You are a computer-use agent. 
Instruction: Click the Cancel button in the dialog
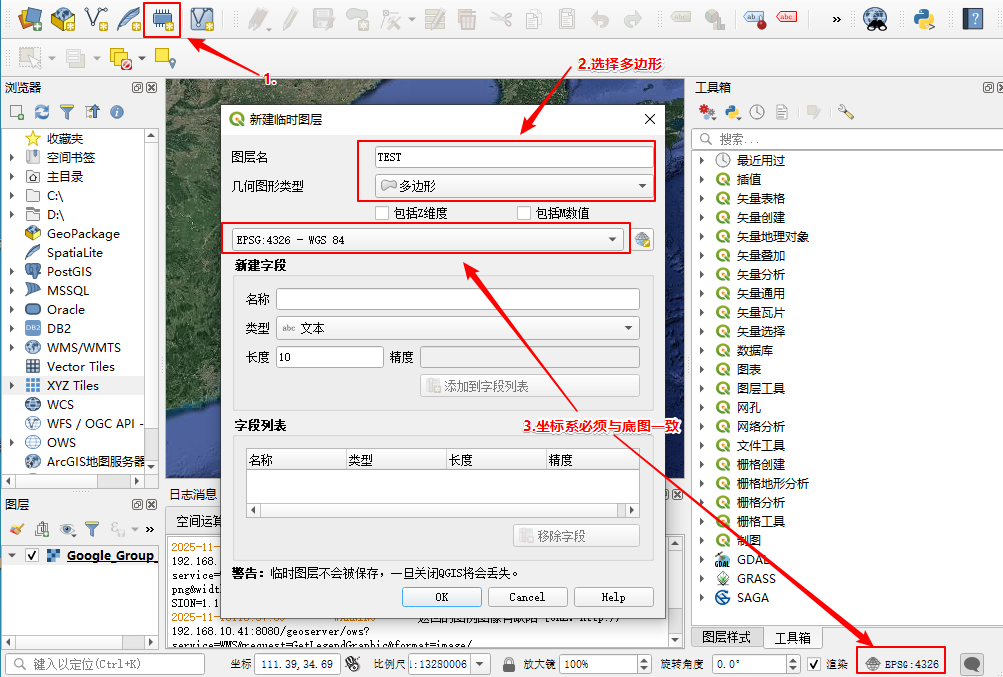527,597
